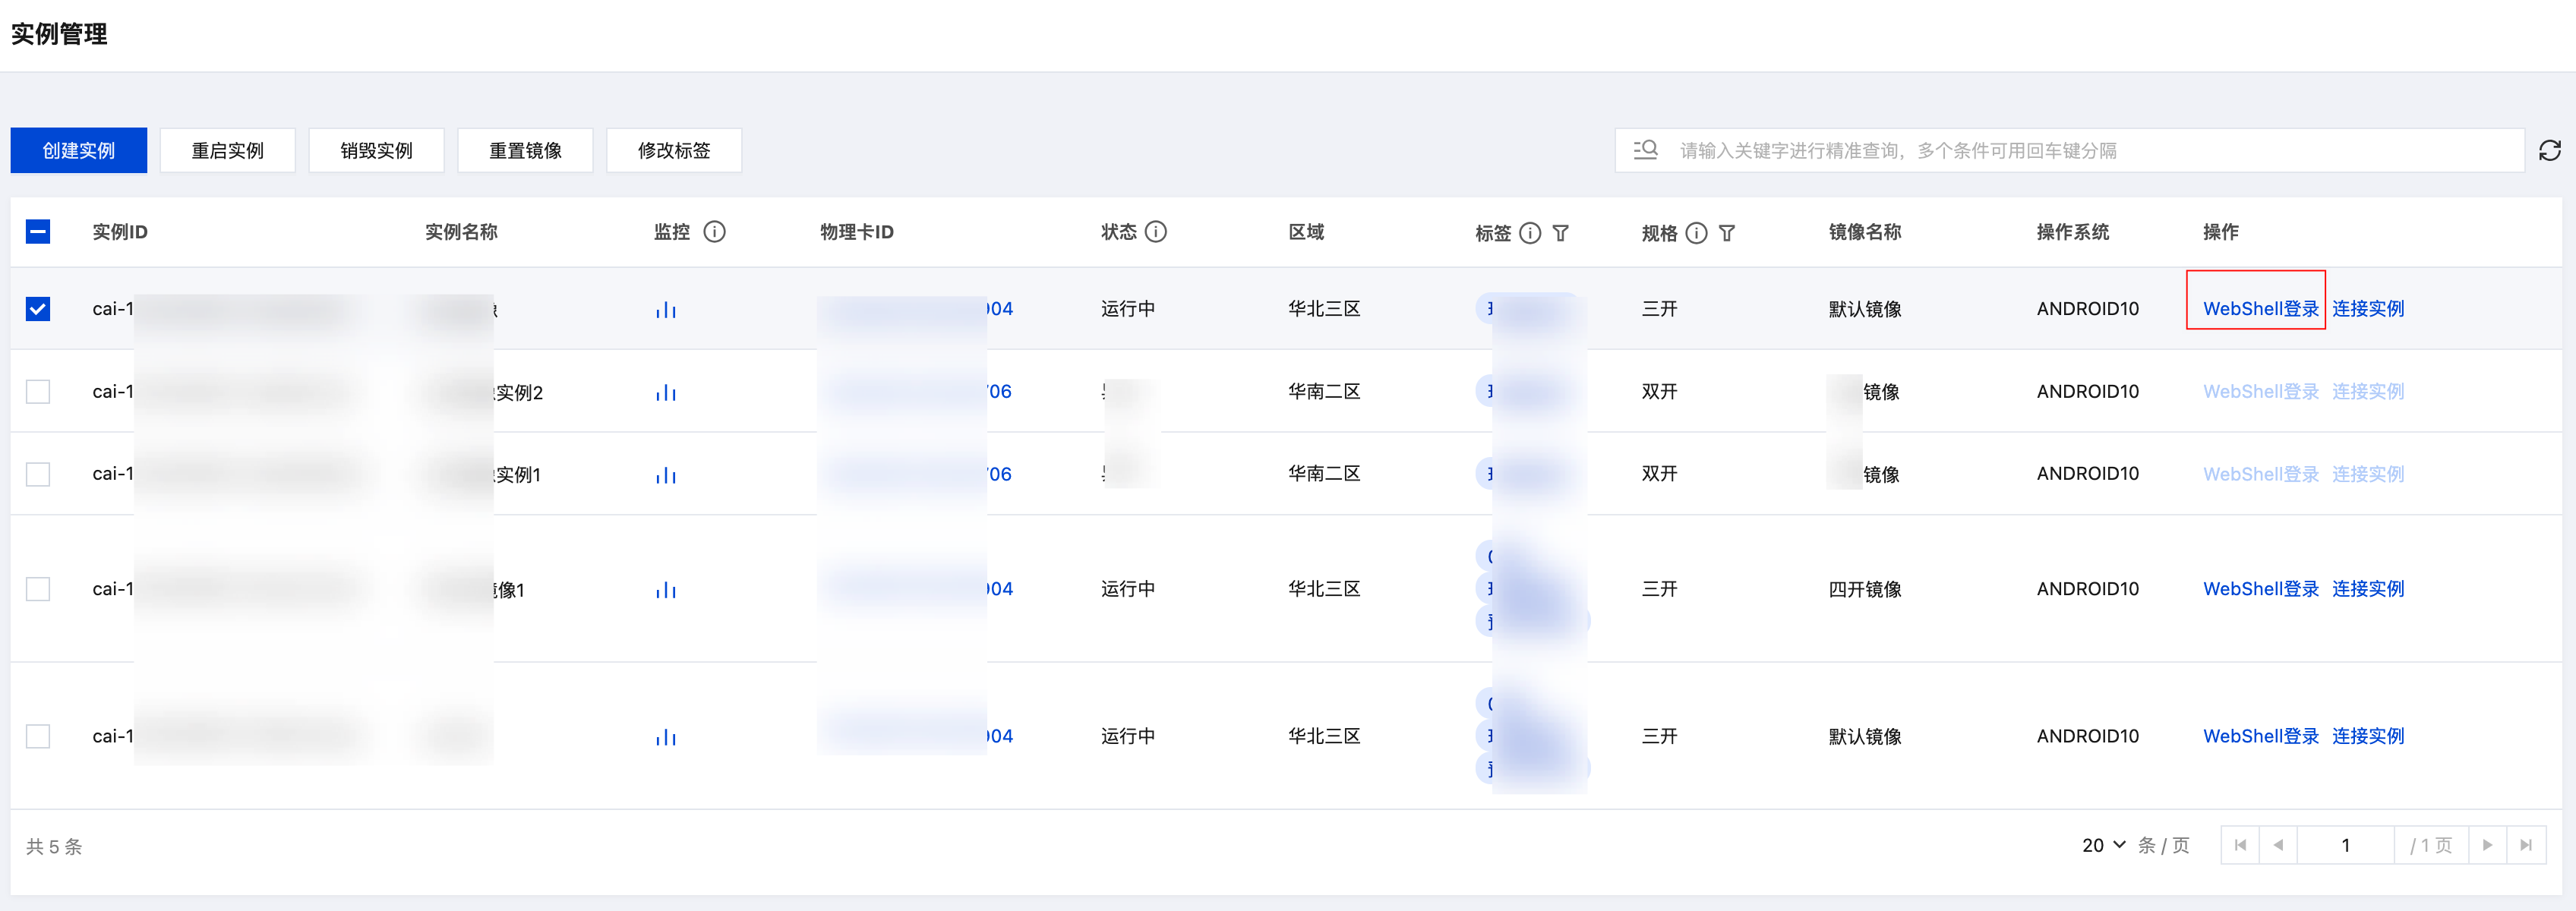Toggle the select-all checkbox in table header

point(38,232)
